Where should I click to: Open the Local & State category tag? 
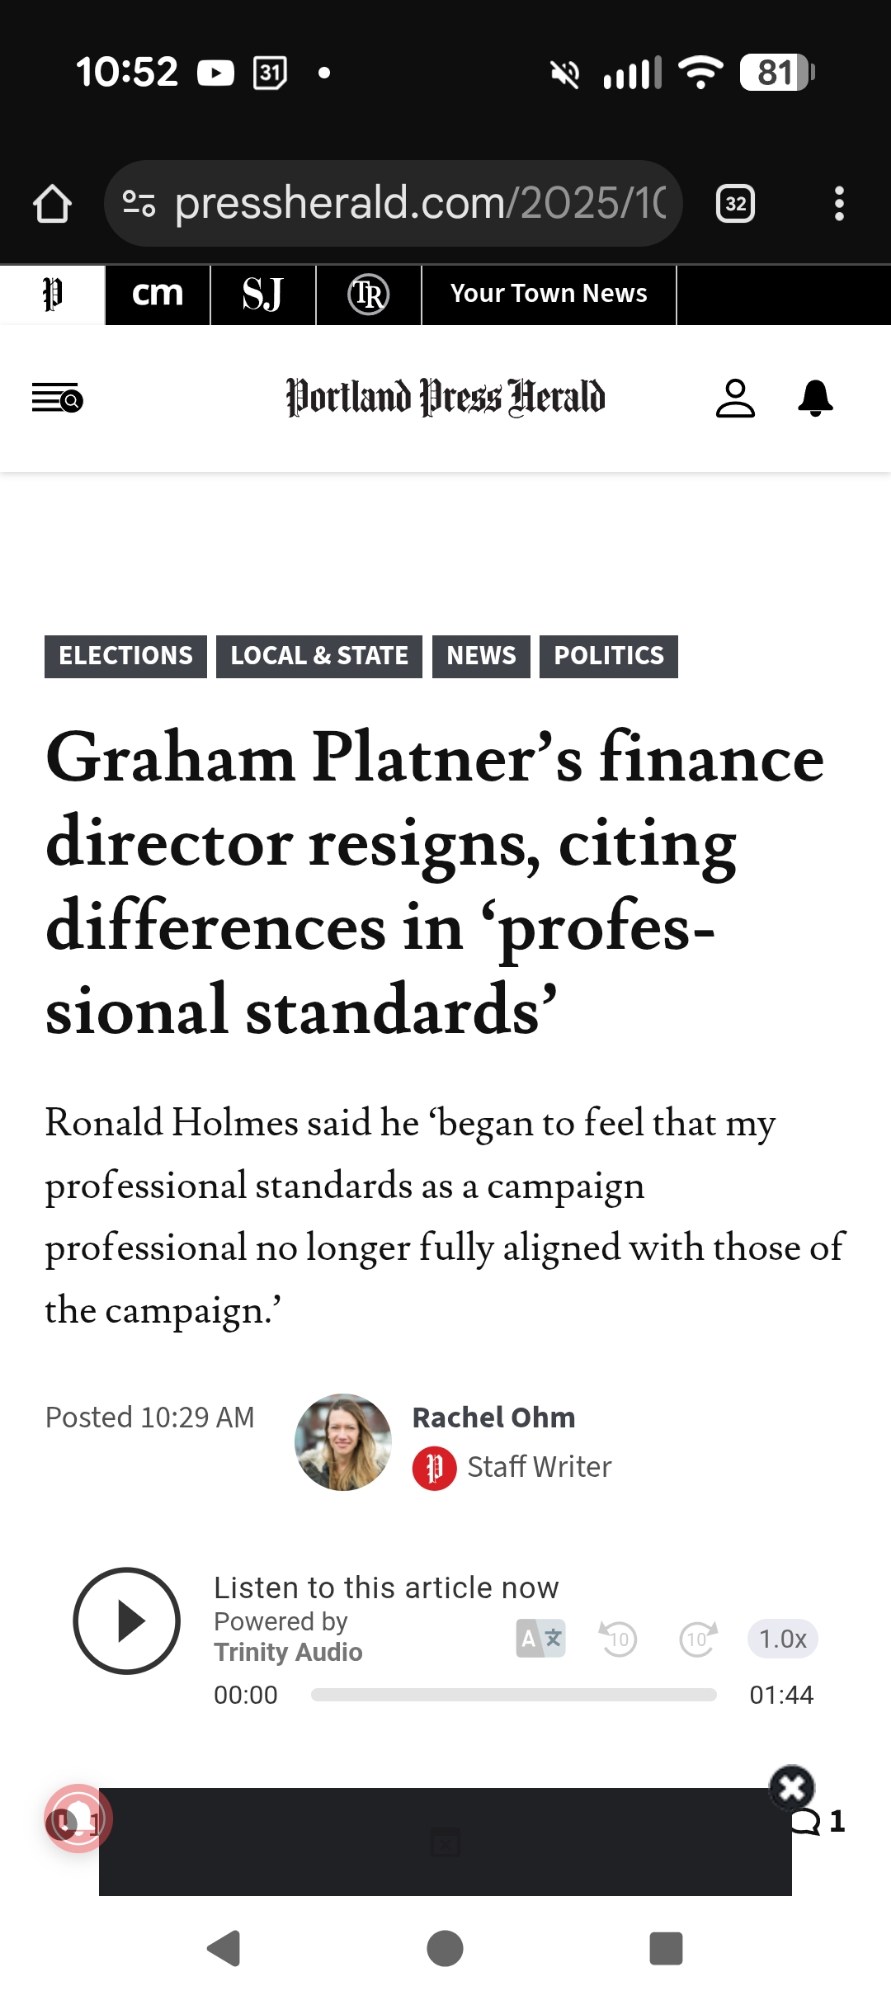click(319, 656)
